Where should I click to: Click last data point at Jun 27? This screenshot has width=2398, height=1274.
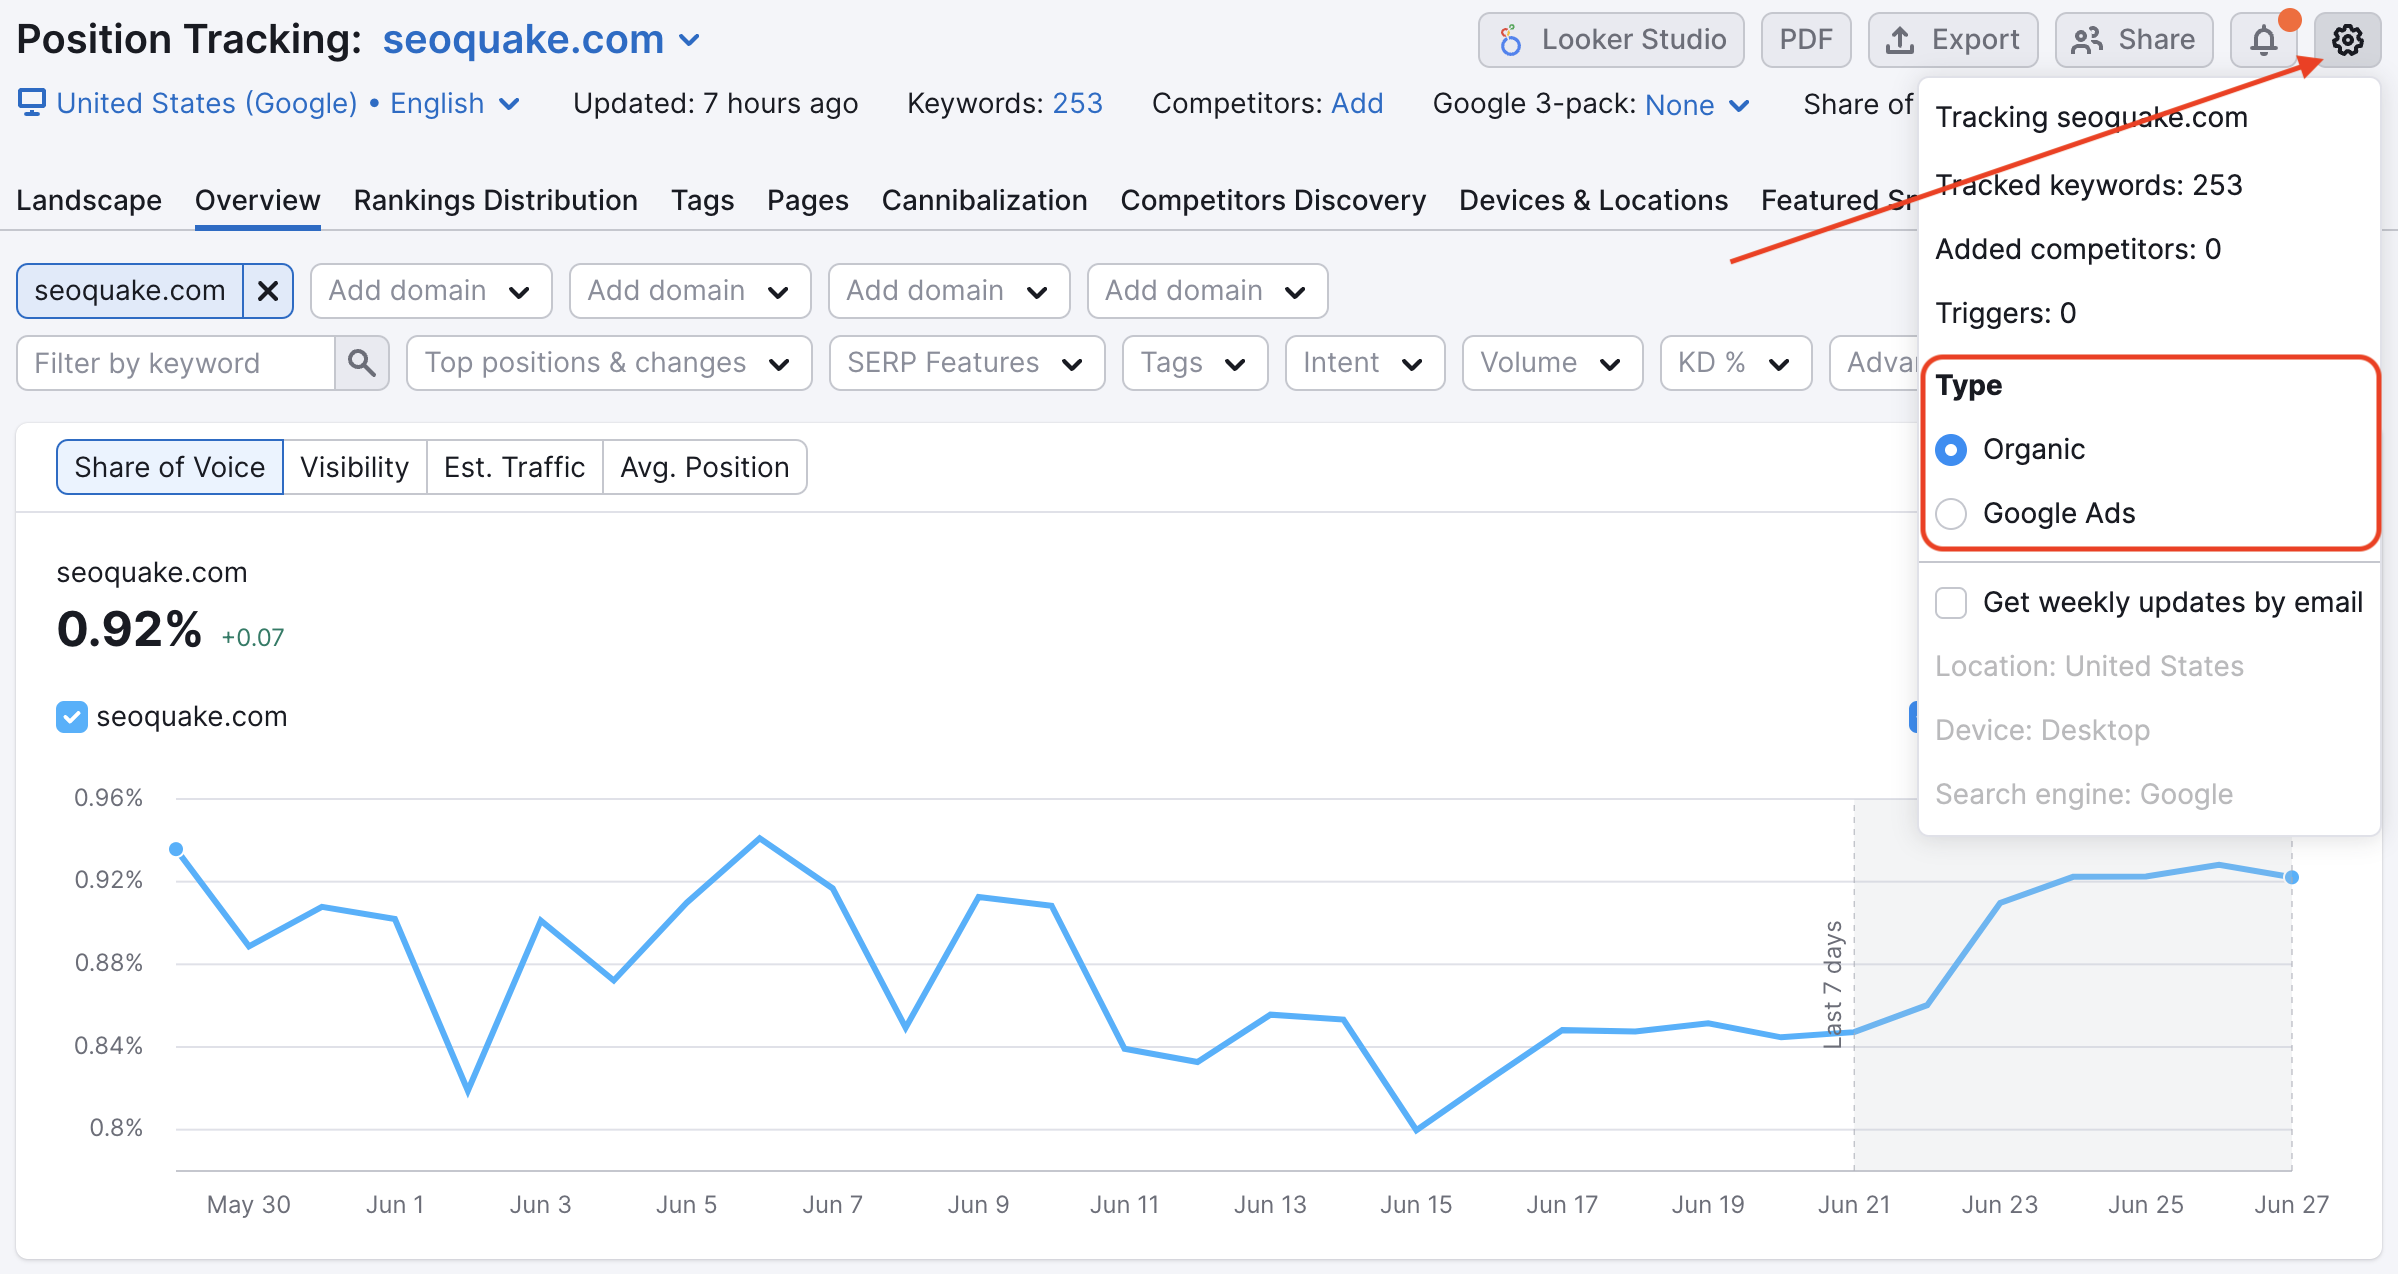(x=2292, y=877)
